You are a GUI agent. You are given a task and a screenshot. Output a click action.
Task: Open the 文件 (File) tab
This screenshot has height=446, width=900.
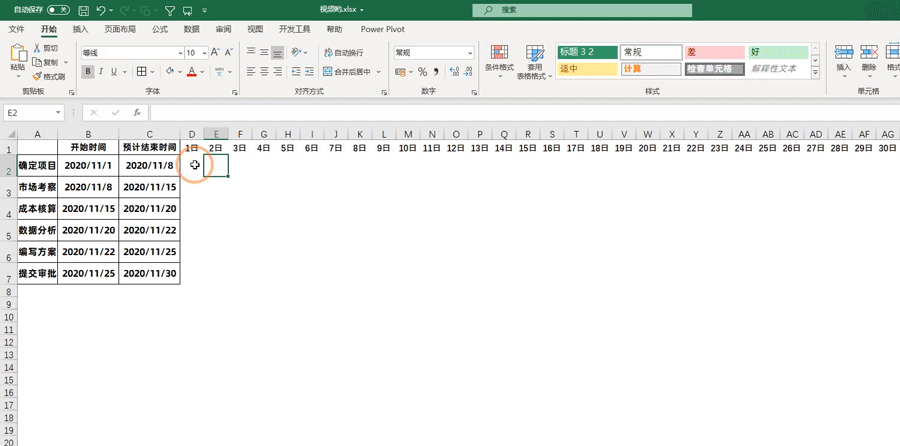(17, 29)
